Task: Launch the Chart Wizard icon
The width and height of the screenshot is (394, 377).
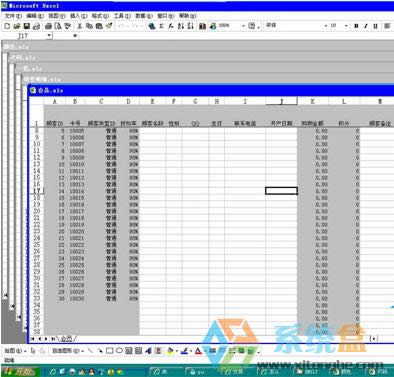Action: pos(202,26)
